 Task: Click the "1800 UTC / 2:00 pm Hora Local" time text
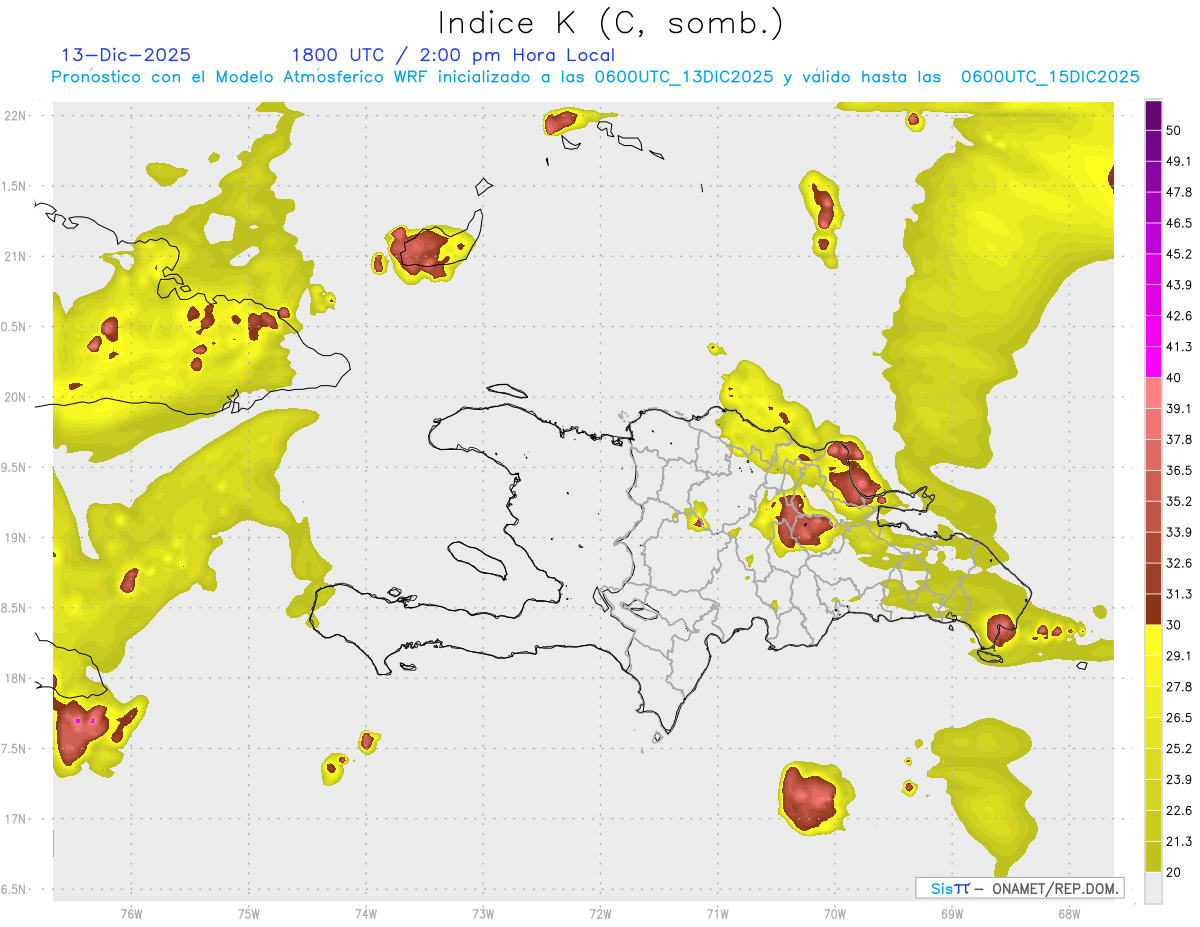point(453,55)
